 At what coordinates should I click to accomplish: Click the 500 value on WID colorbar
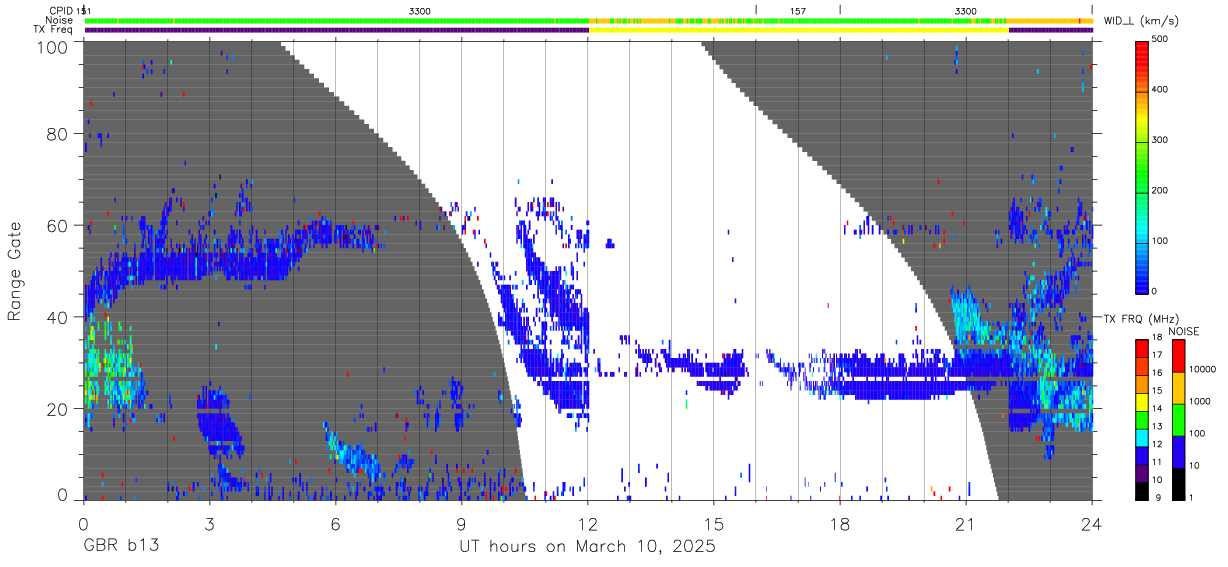click(x=1162, y=40)
